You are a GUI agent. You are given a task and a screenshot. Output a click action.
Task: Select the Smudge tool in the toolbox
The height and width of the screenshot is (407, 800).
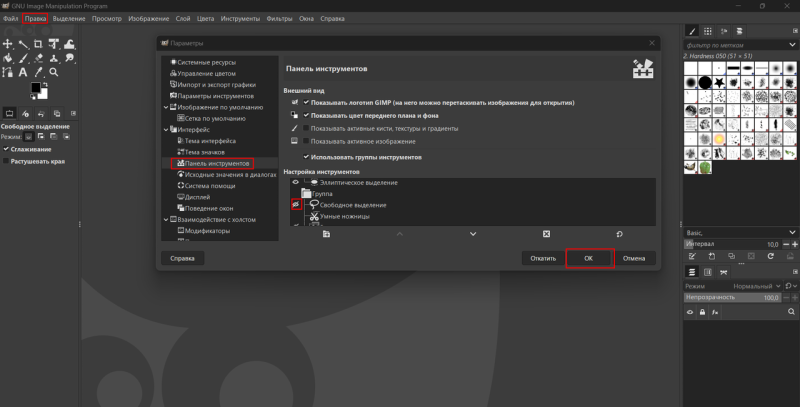click(x=69, y=58)
